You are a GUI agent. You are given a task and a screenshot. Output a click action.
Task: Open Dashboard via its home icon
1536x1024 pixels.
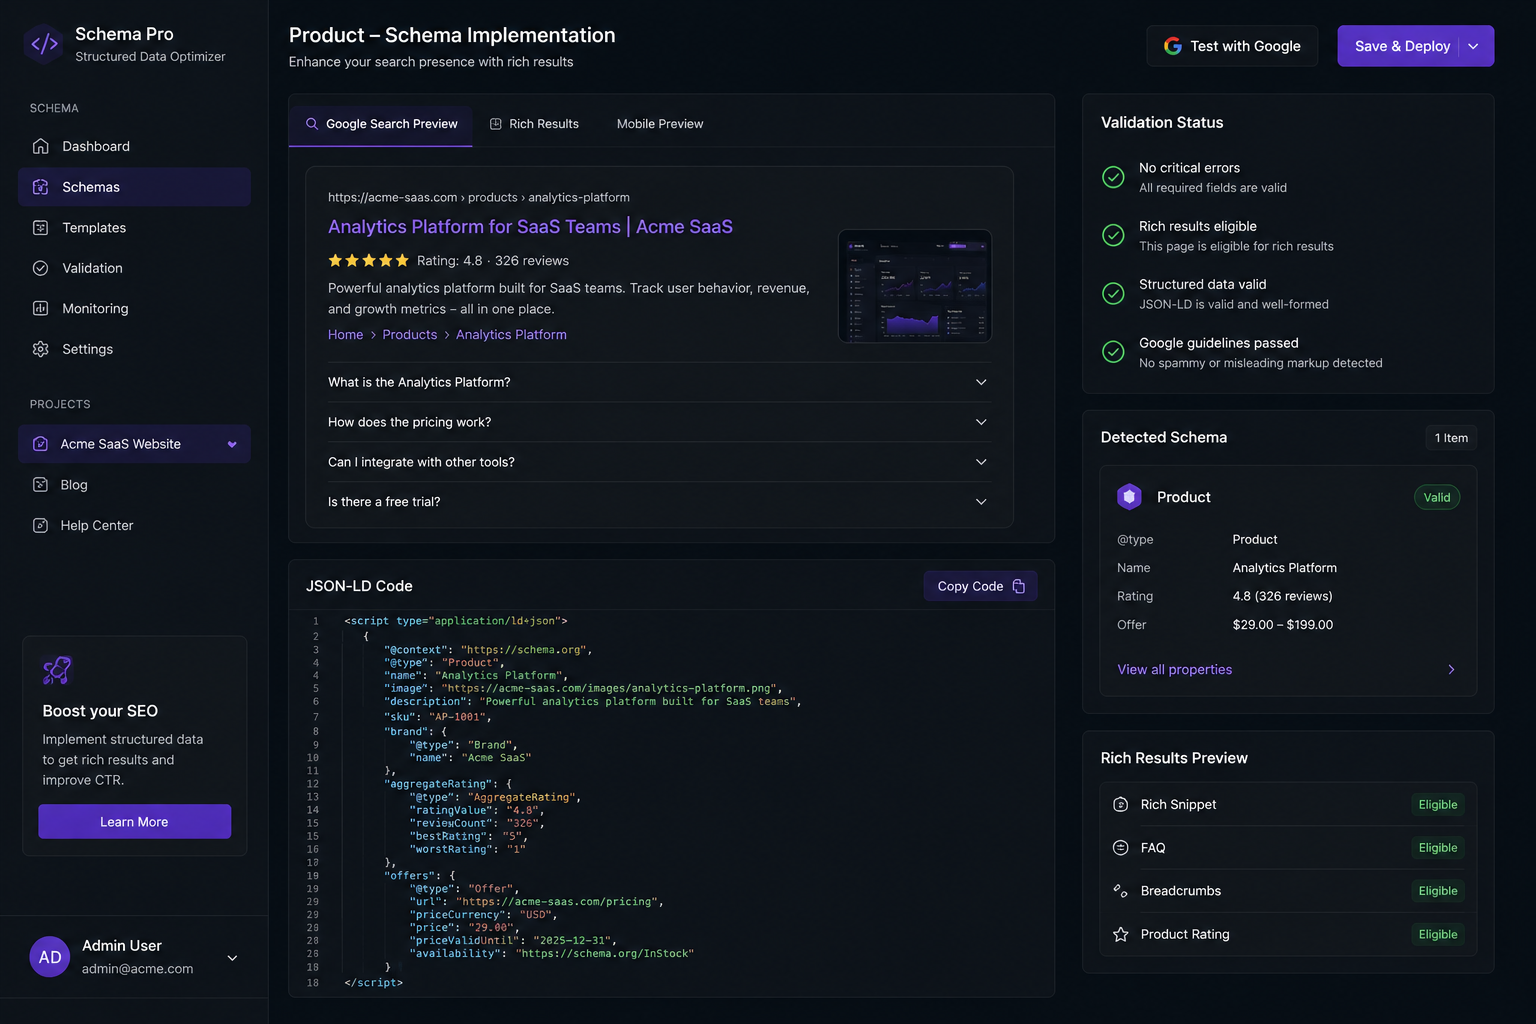tap(40, 146)
